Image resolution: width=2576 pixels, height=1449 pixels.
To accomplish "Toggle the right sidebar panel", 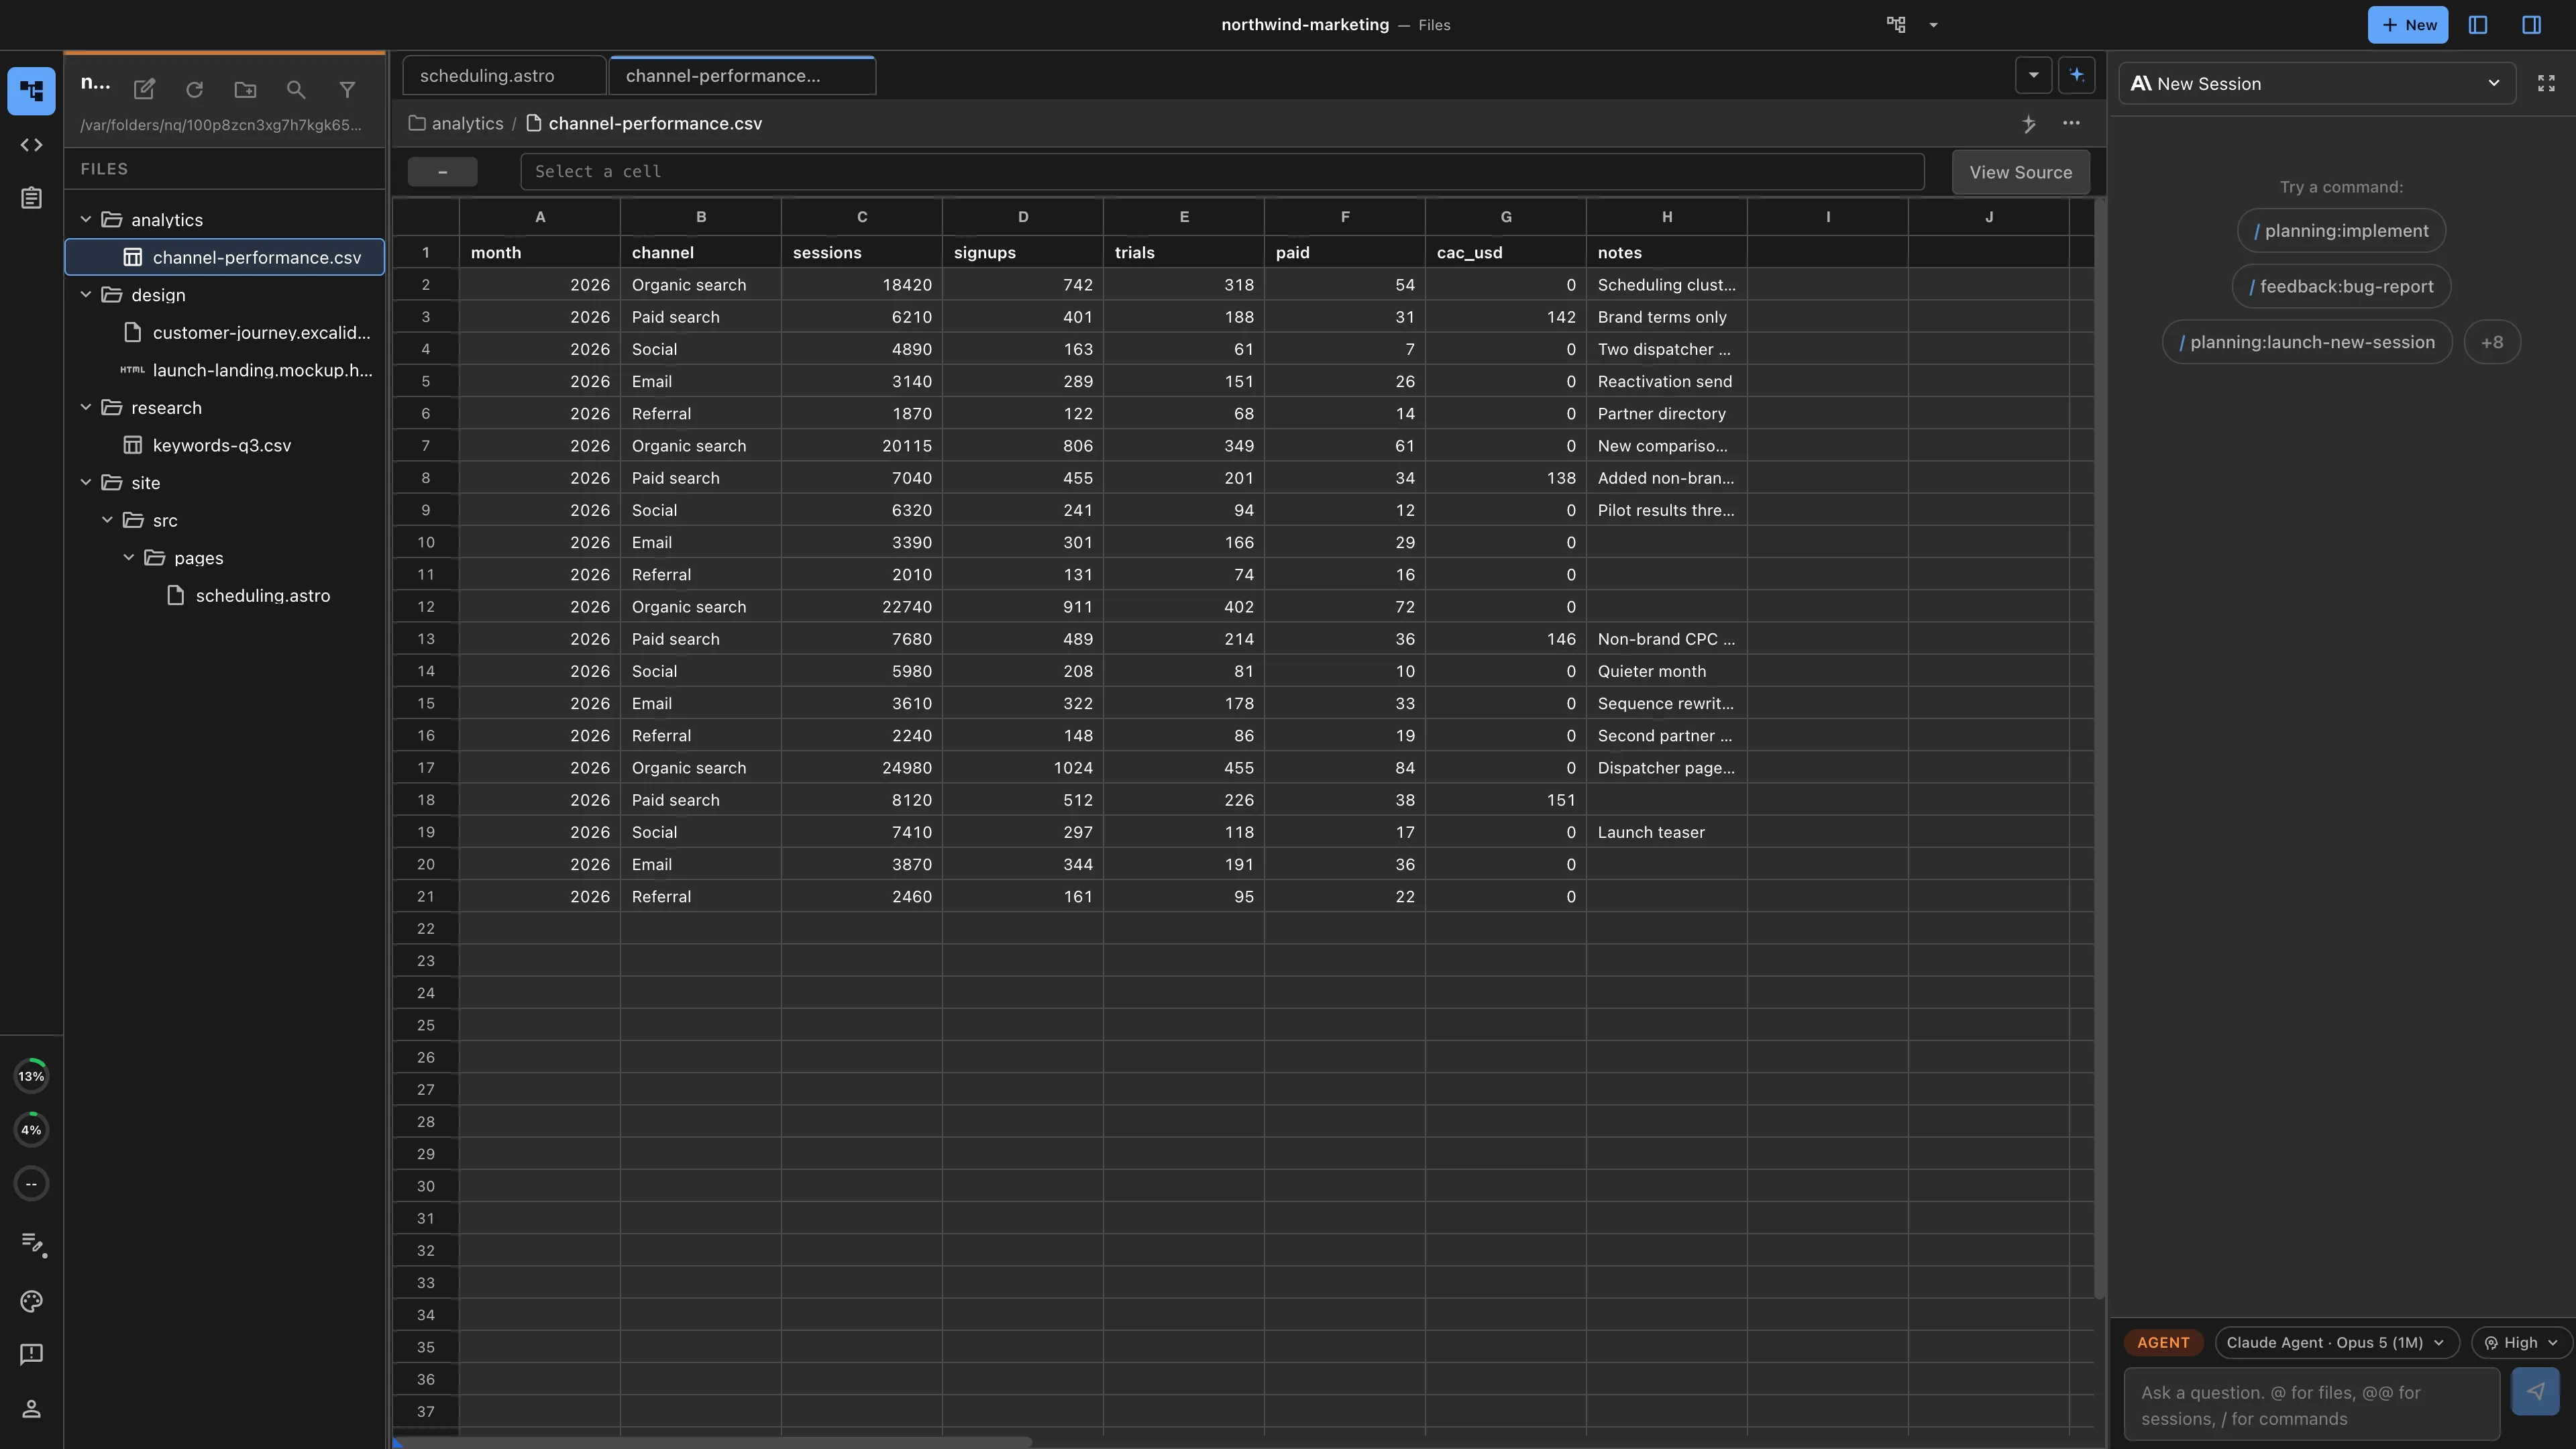I will 2532,25.
